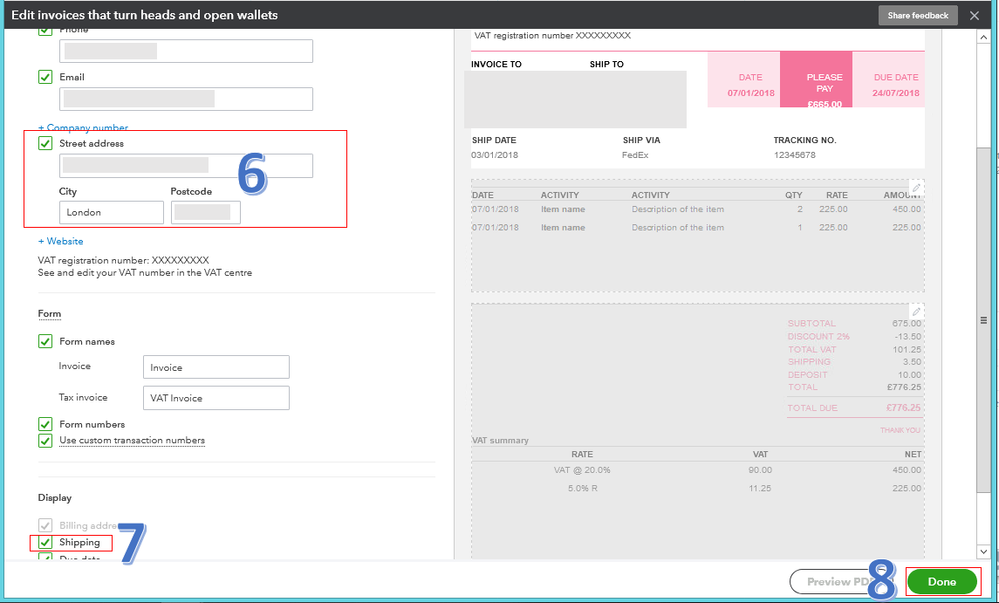Viewport: 999px width, 603px height.
Task: Click the DATE box in preview
Action: (744, 79)
